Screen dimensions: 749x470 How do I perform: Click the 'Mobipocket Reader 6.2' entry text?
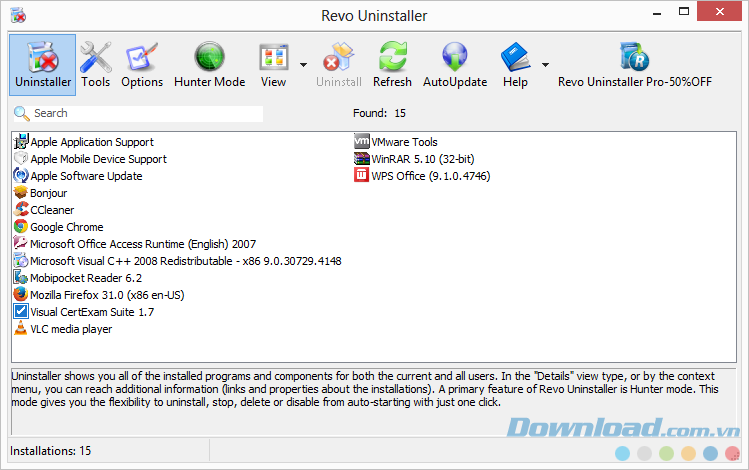pyautogui.click(x=86, y=278)
